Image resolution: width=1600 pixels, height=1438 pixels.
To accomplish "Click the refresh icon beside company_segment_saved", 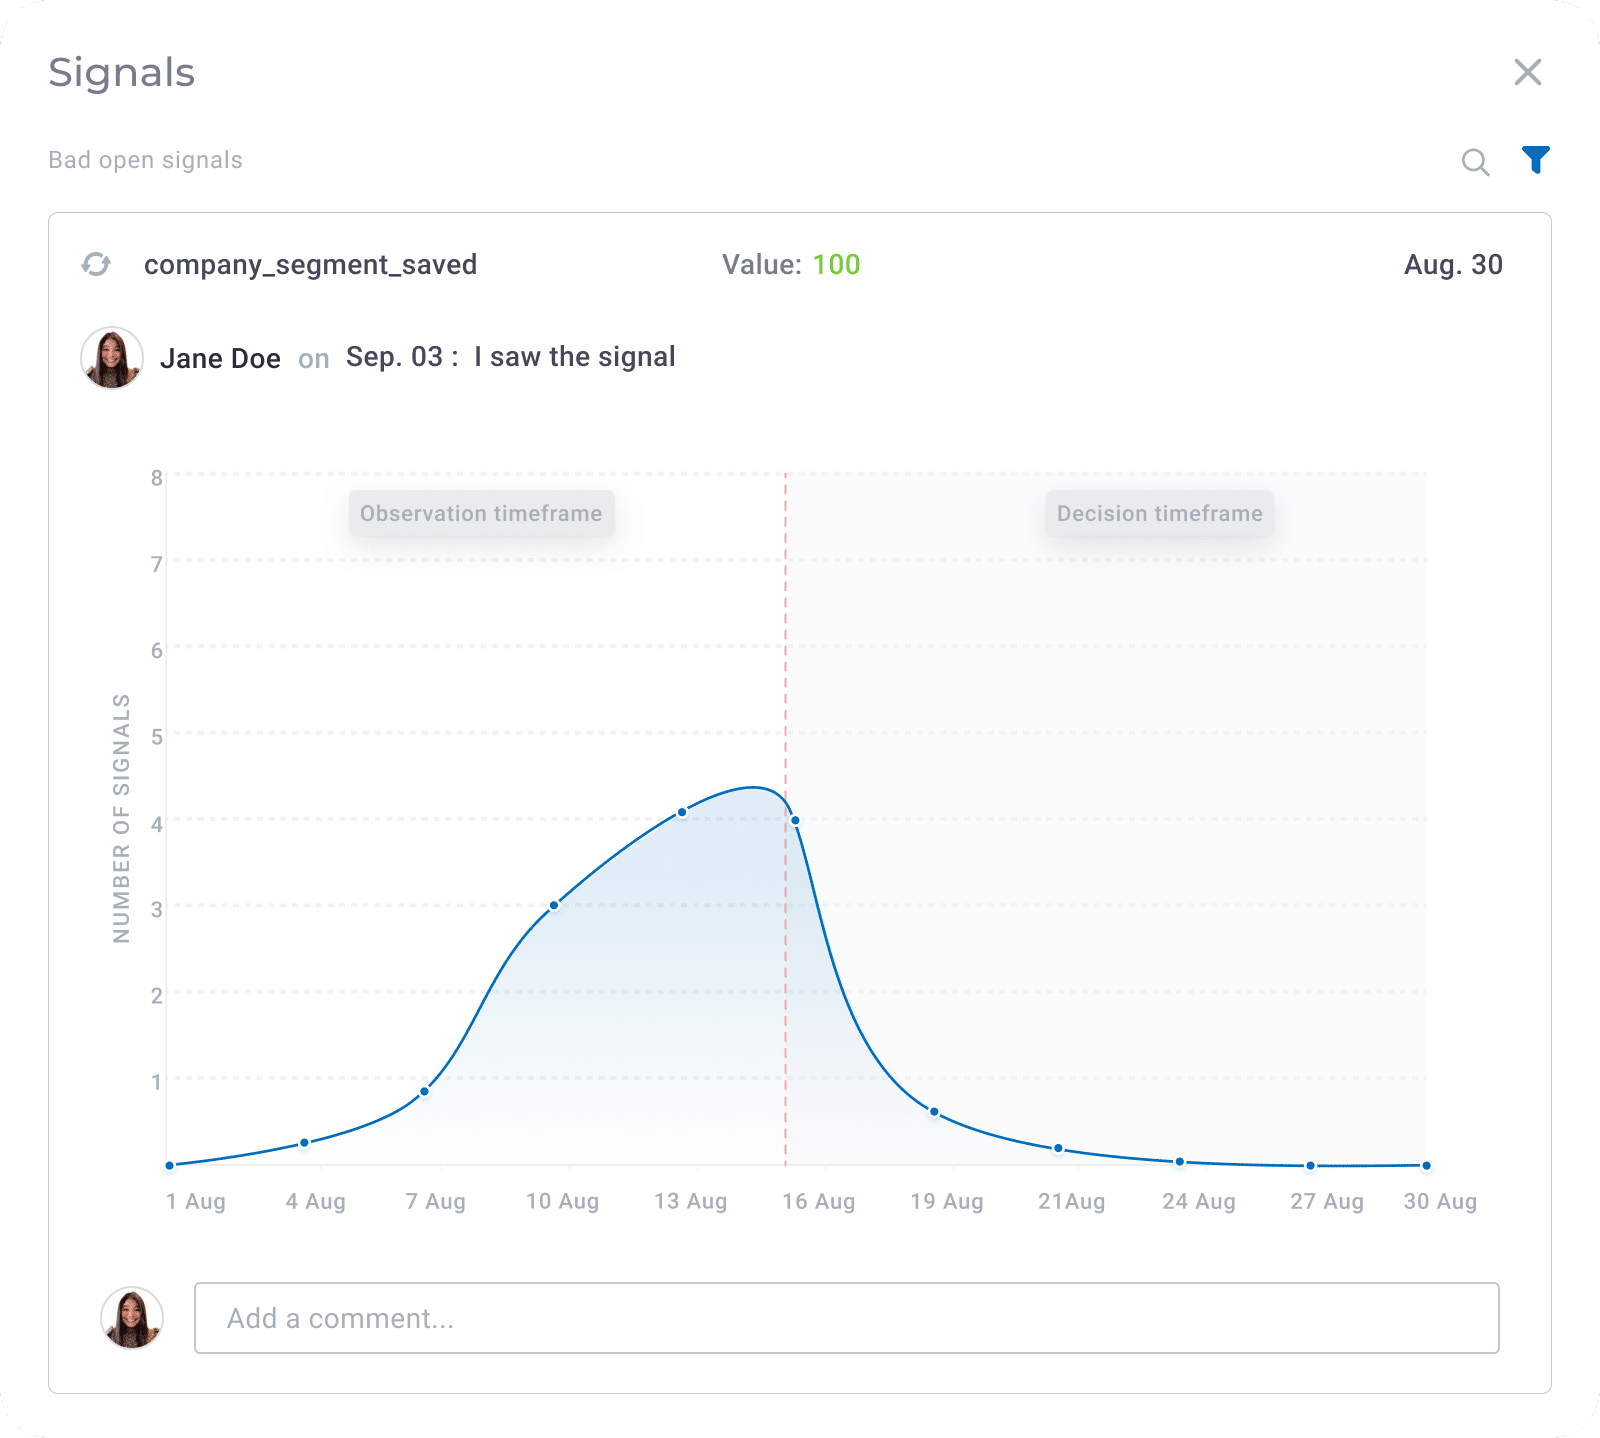I will pos(96,265).
